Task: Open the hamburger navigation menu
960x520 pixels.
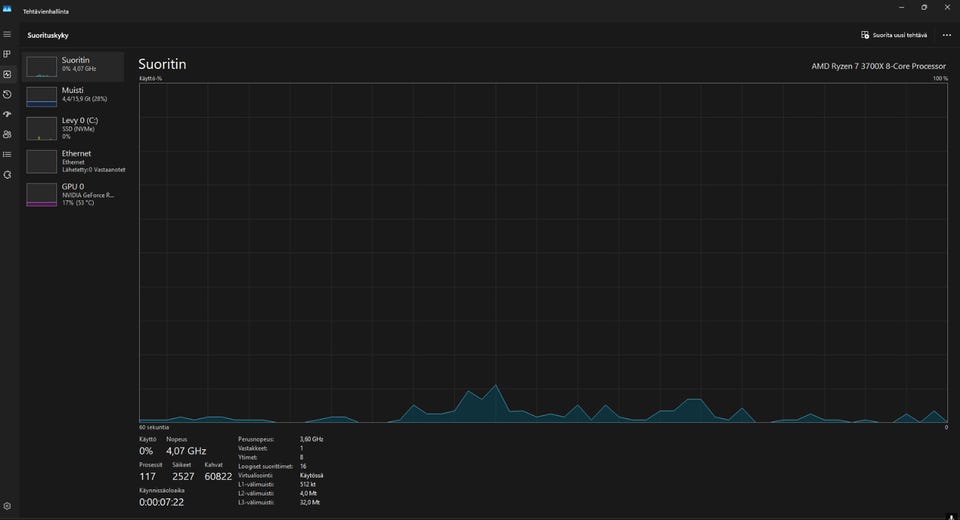Action: click(x=7, y=34)
